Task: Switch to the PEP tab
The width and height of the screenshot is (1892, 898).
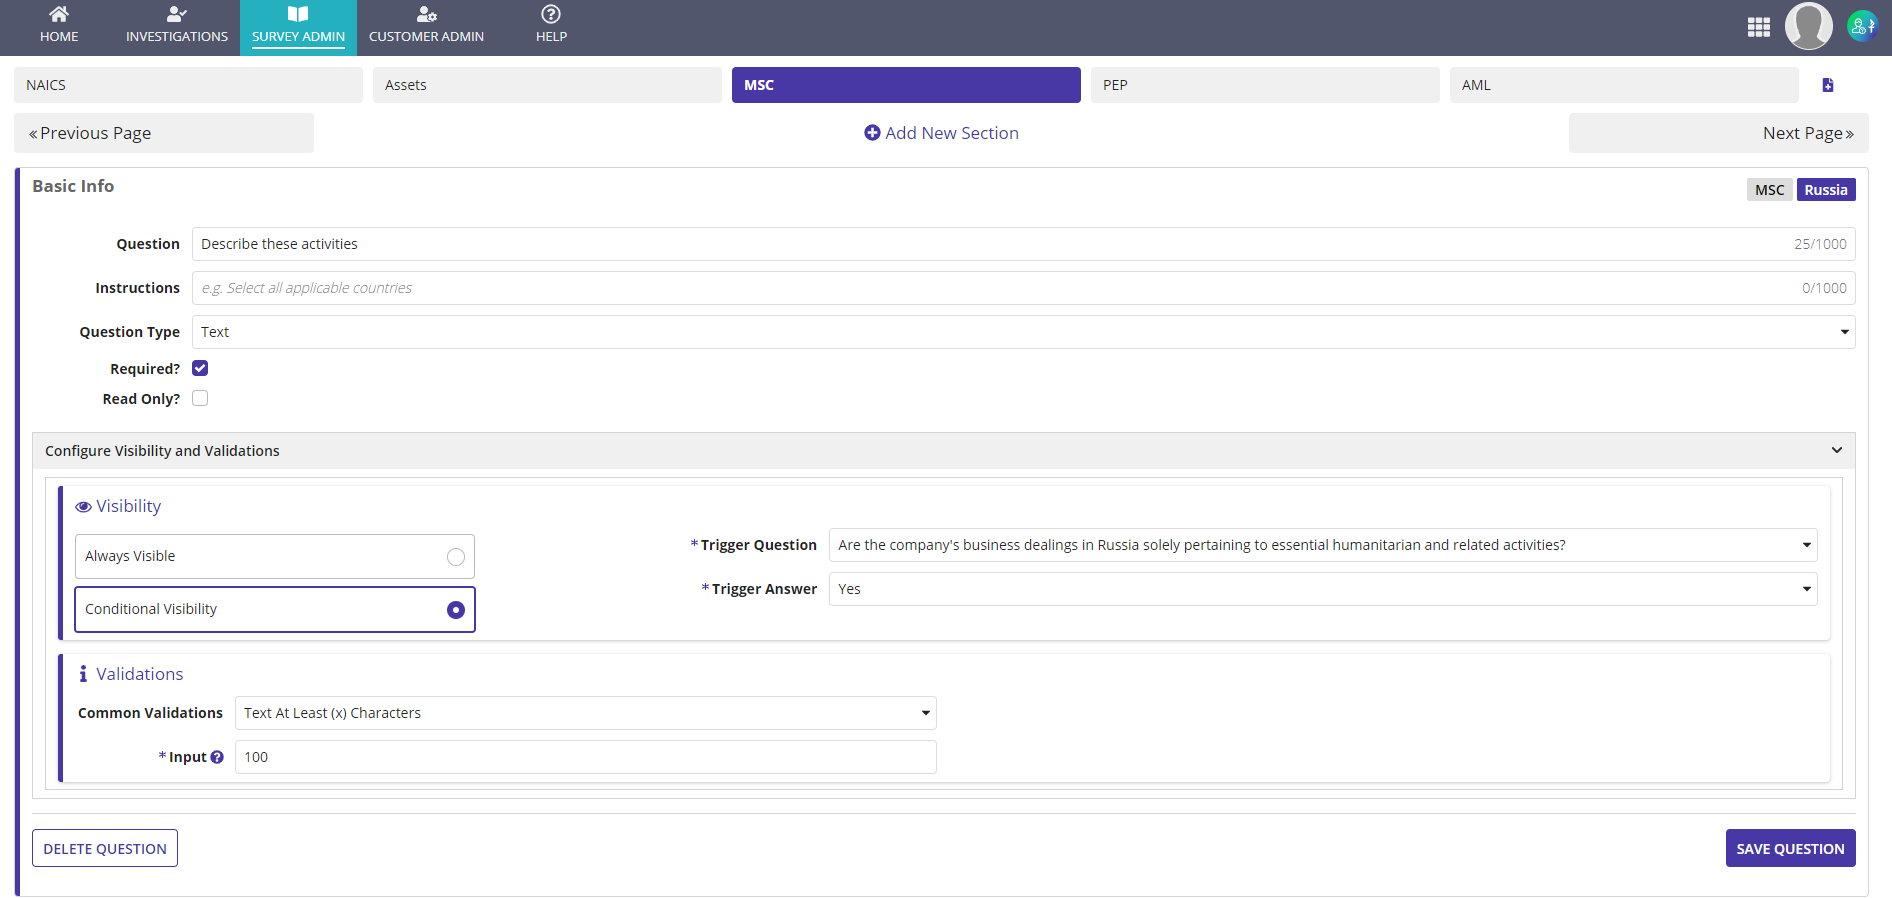Action: 1264,85
